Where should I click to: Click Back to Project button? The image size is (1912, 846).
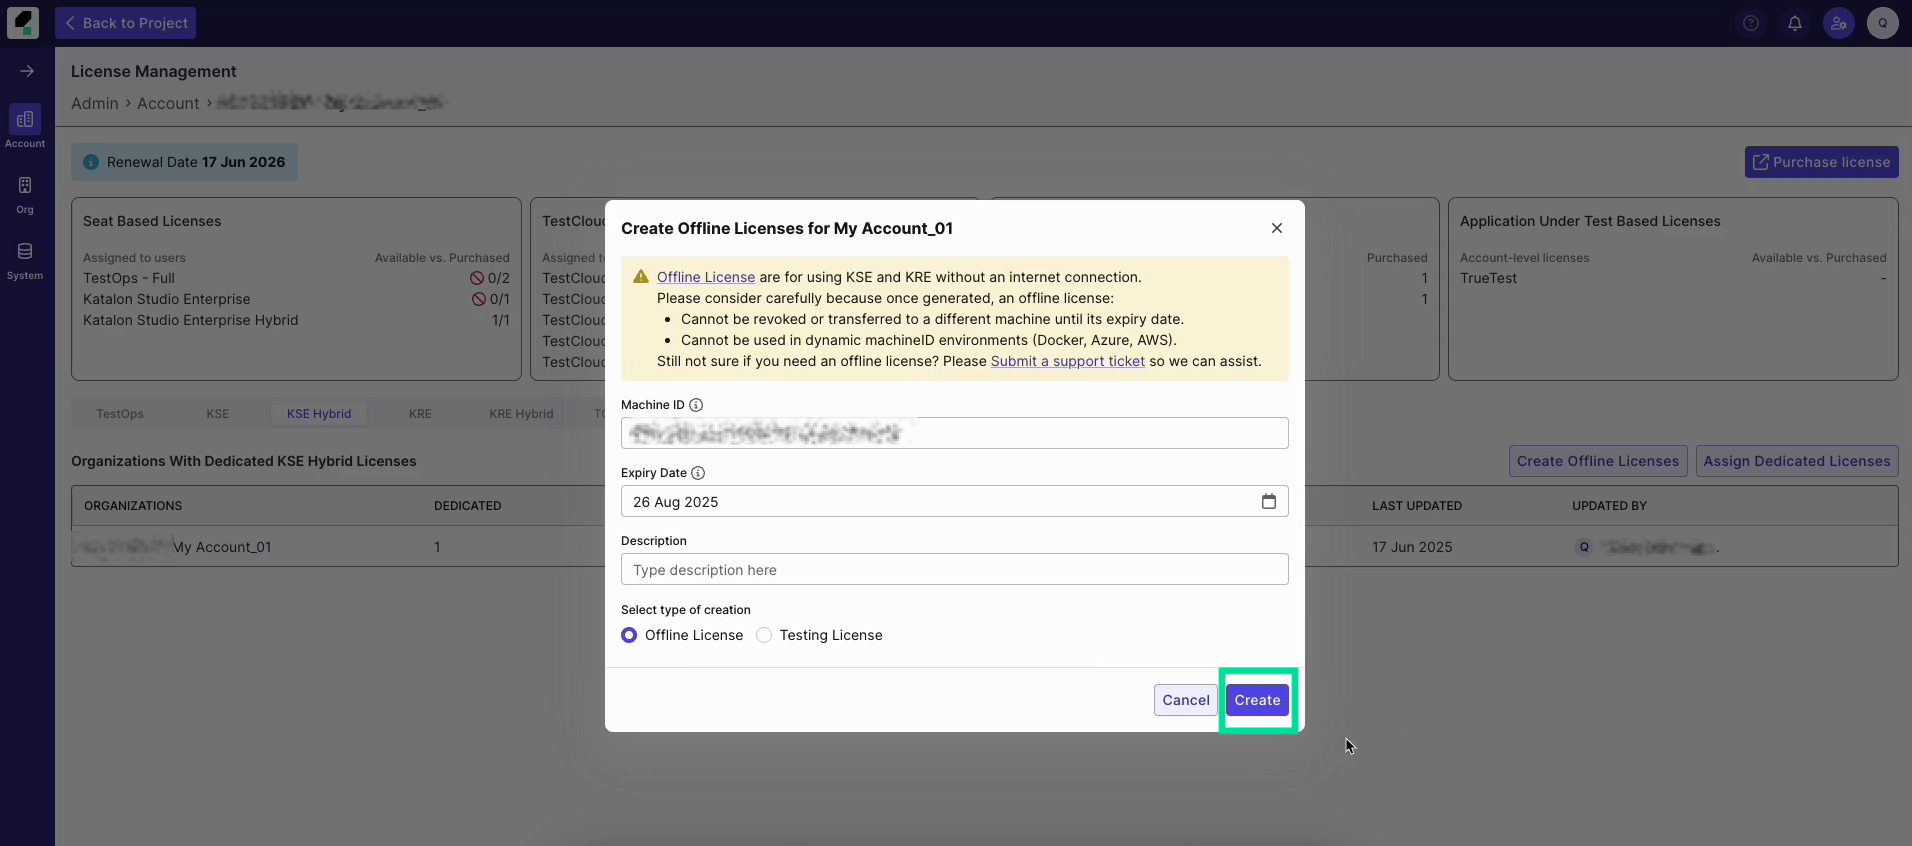pos(126,23)
